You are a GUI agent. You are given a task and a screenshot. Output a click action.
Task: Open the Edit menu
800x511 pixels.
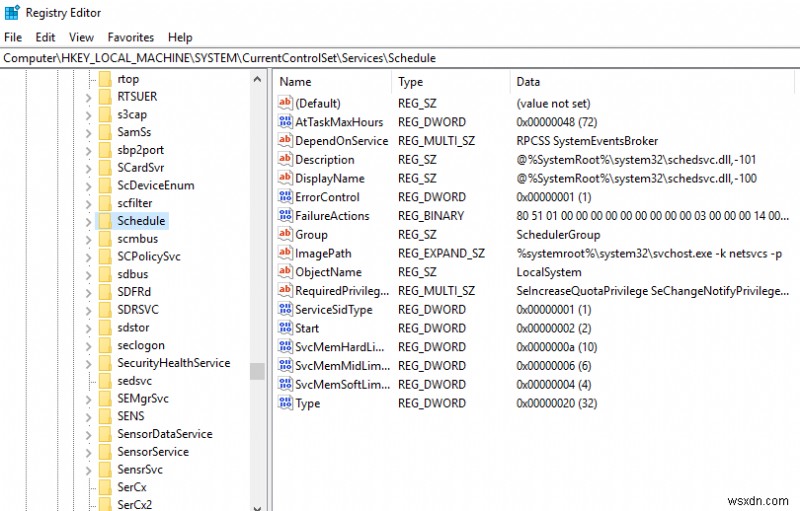(x=45, y=37)
